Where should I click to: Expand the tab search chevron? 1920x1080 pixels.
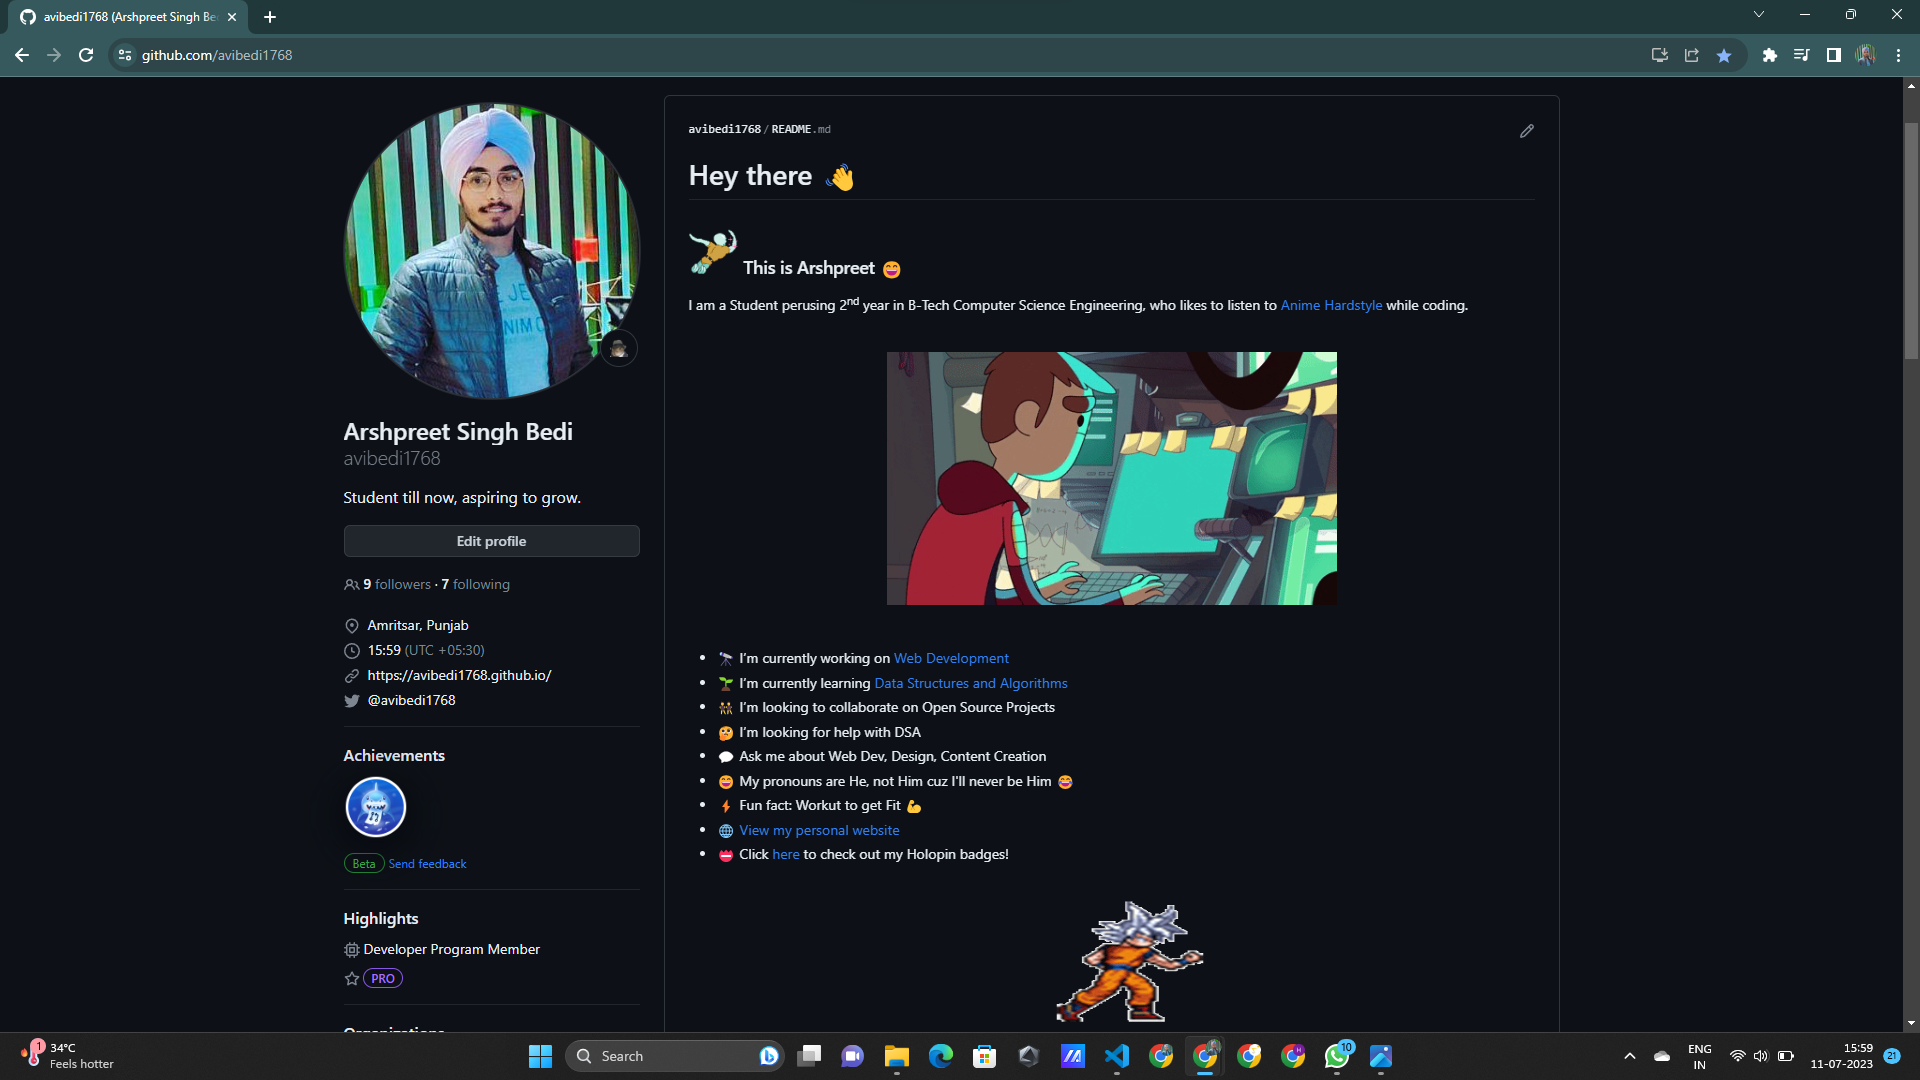[x=1759, y=15]
